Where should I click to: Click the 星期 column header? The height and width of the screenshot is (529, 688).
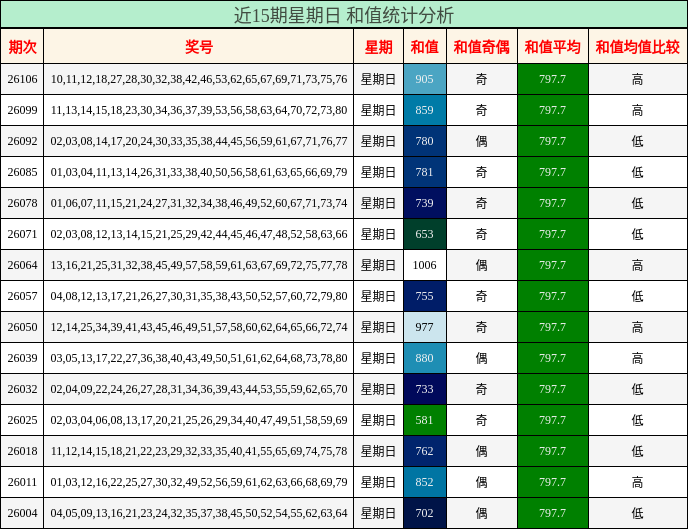pos(378,46)
